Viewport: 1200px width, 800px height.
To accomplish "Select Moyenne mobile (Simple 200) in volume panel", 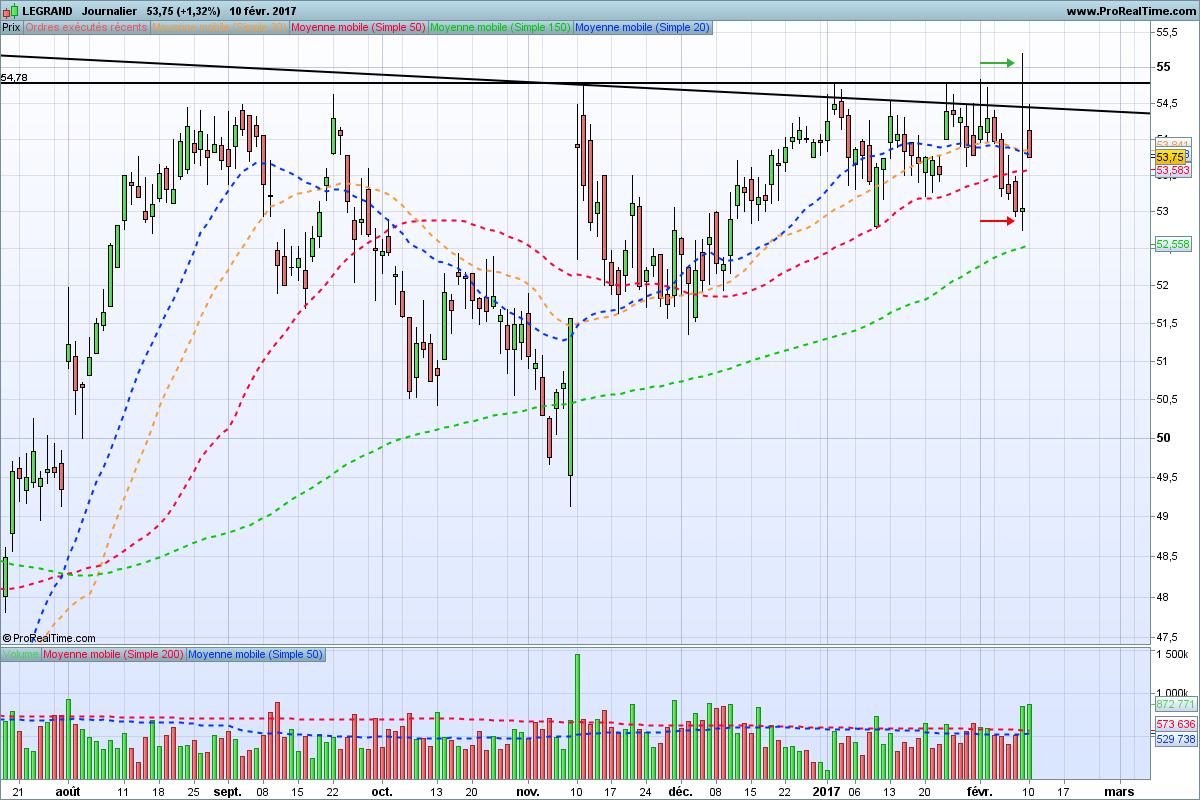I will (x=113, y=654).
